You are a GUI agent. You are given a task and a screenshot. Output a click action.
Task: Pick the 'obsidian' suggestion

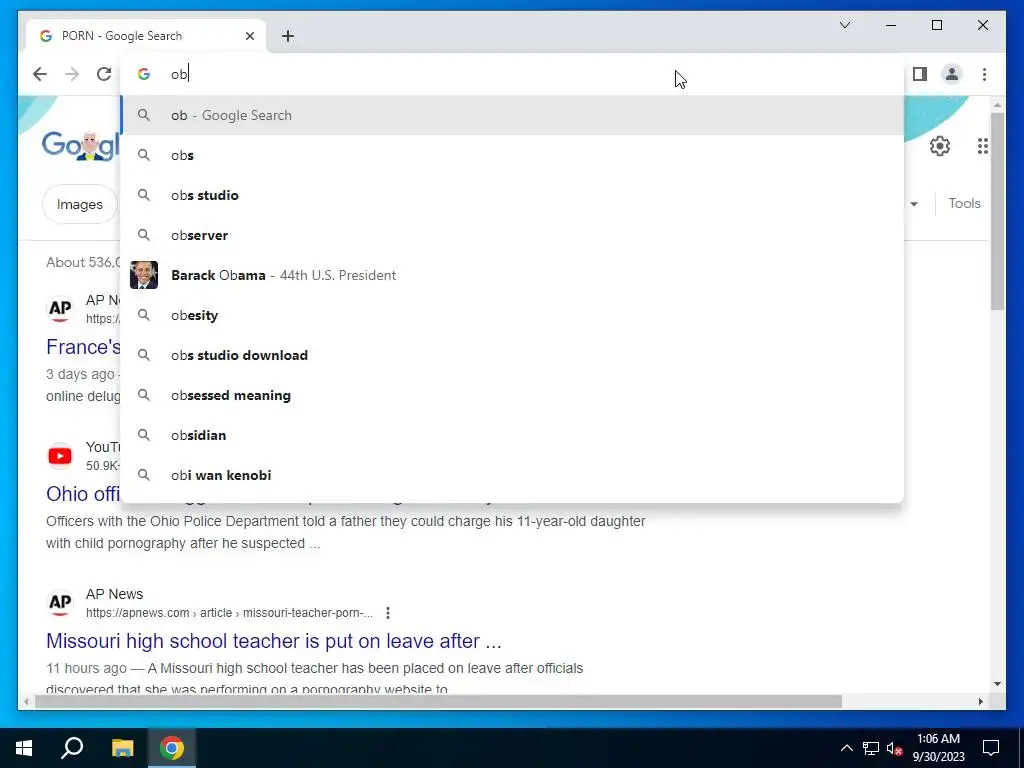point(513,435)
